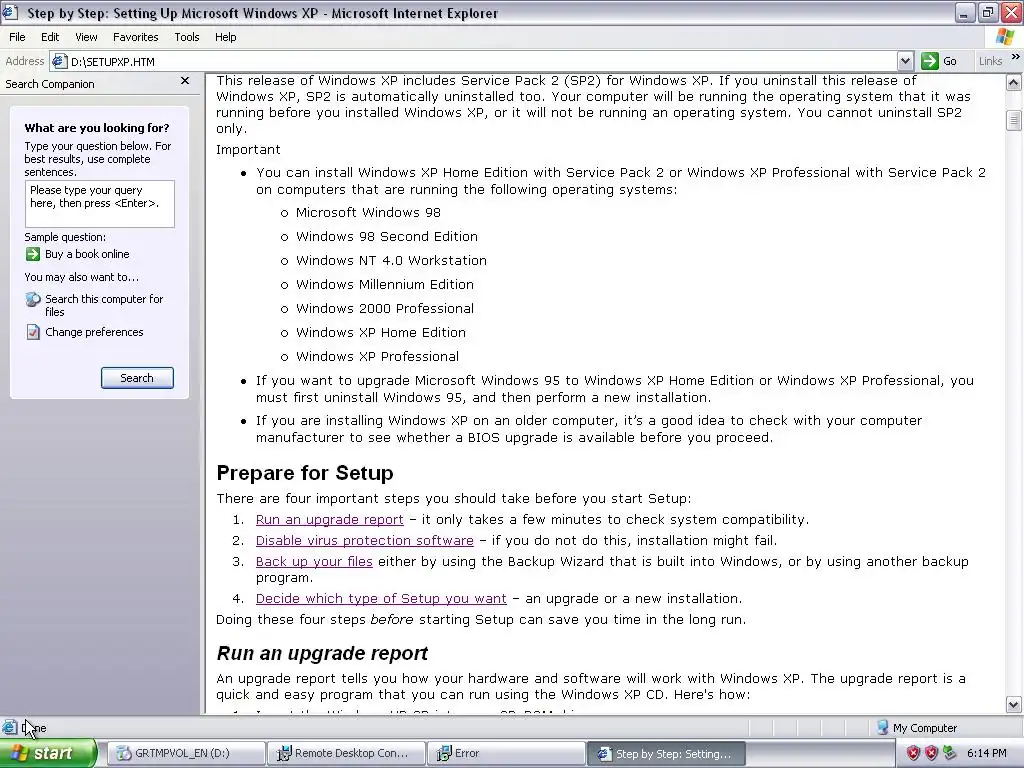
Task: Click the Links toolbar label
Action: click(991, 61)
